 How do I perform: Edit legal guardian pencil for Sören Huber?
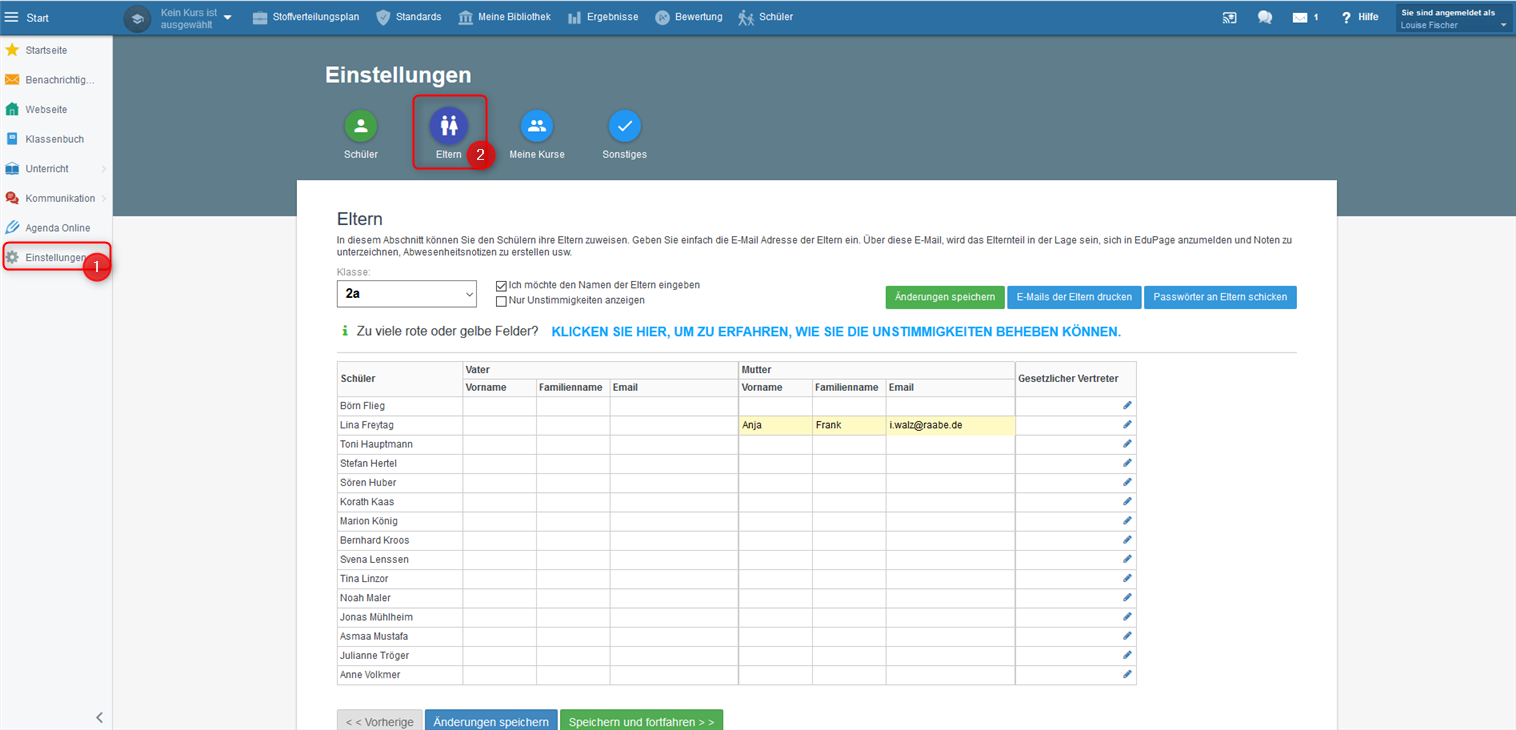pyautogui.click(x=1127, y=482)
